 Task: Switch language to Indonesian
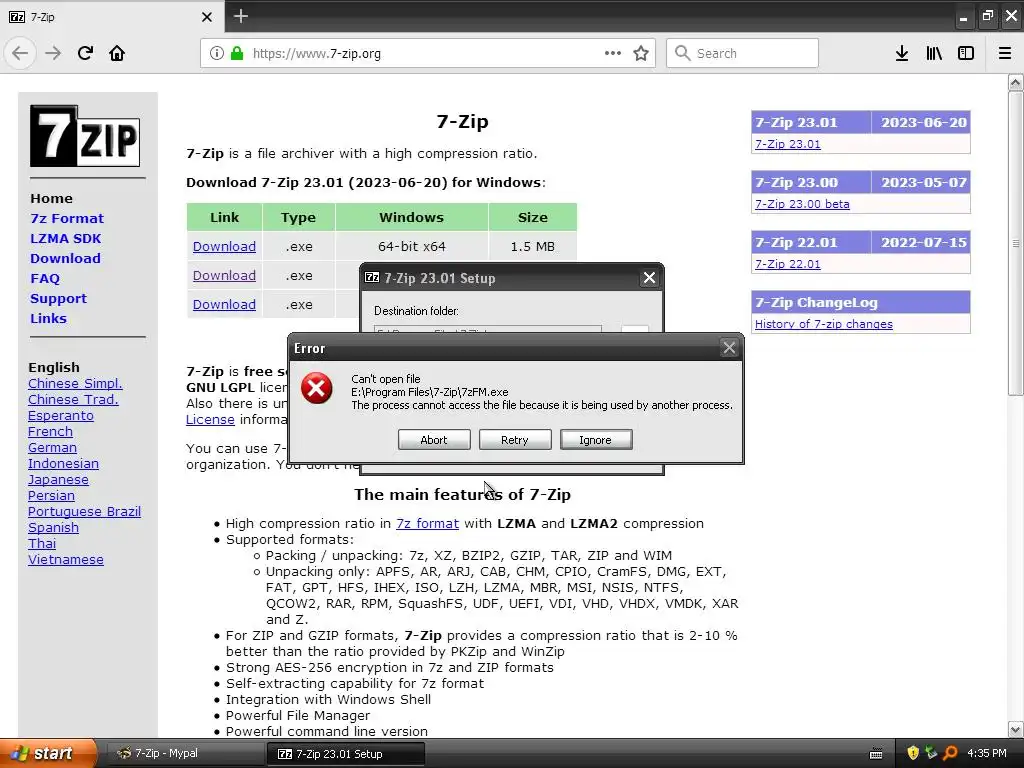[x=63, y=463]
